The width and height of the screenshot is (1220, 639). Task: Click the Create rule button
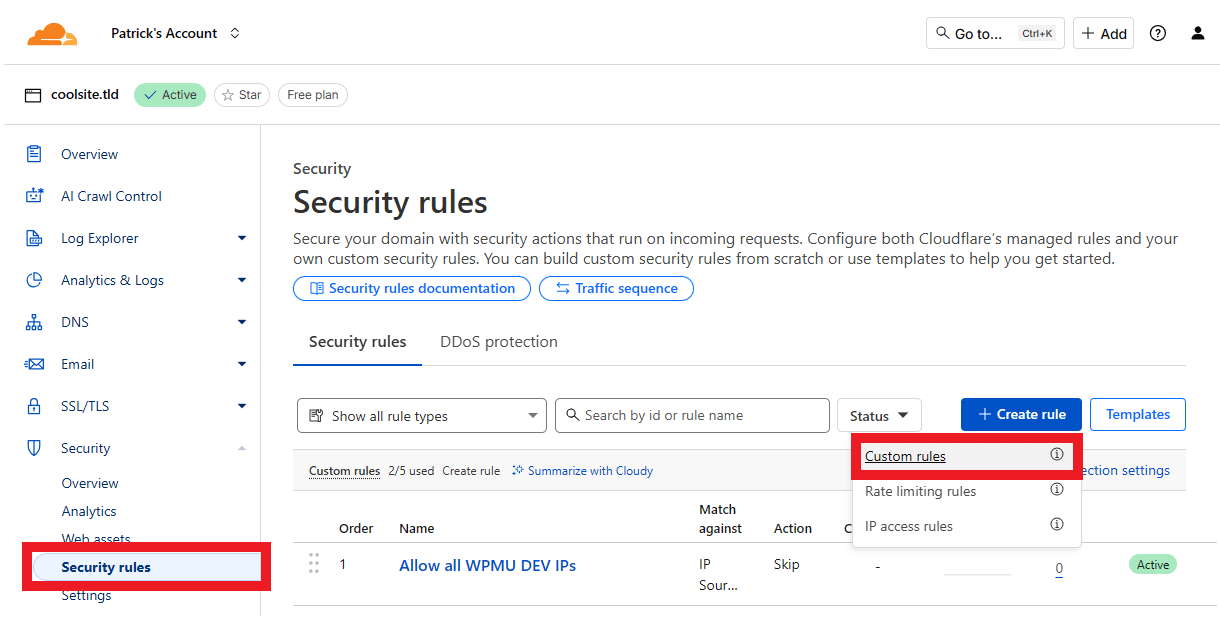(1020, 414)
